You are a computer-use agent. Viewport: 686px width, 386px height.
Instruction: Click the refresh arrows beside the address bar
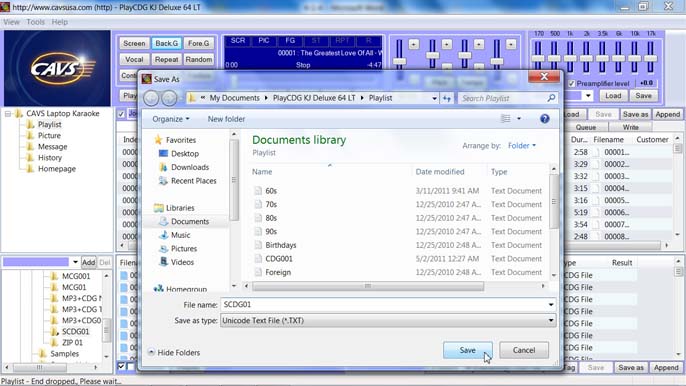click(447, 98)
